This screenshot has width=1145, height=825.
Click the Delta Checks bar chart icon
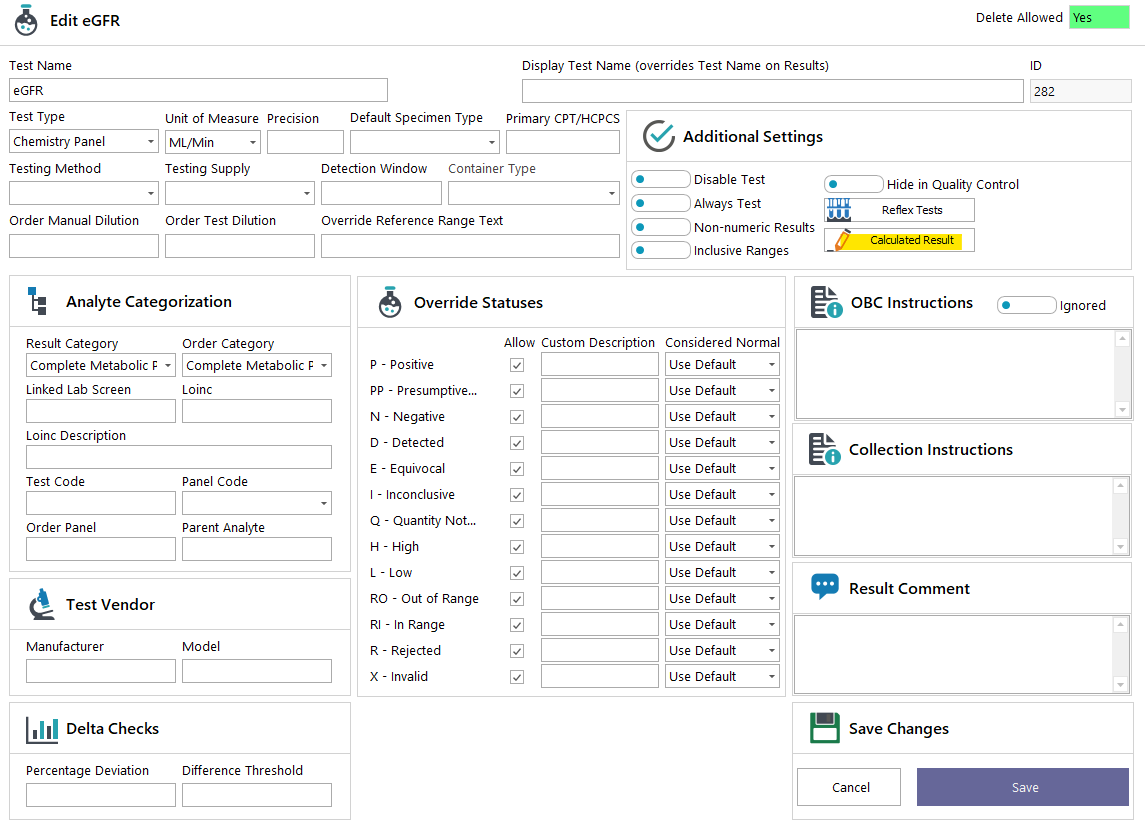(42, 729)
